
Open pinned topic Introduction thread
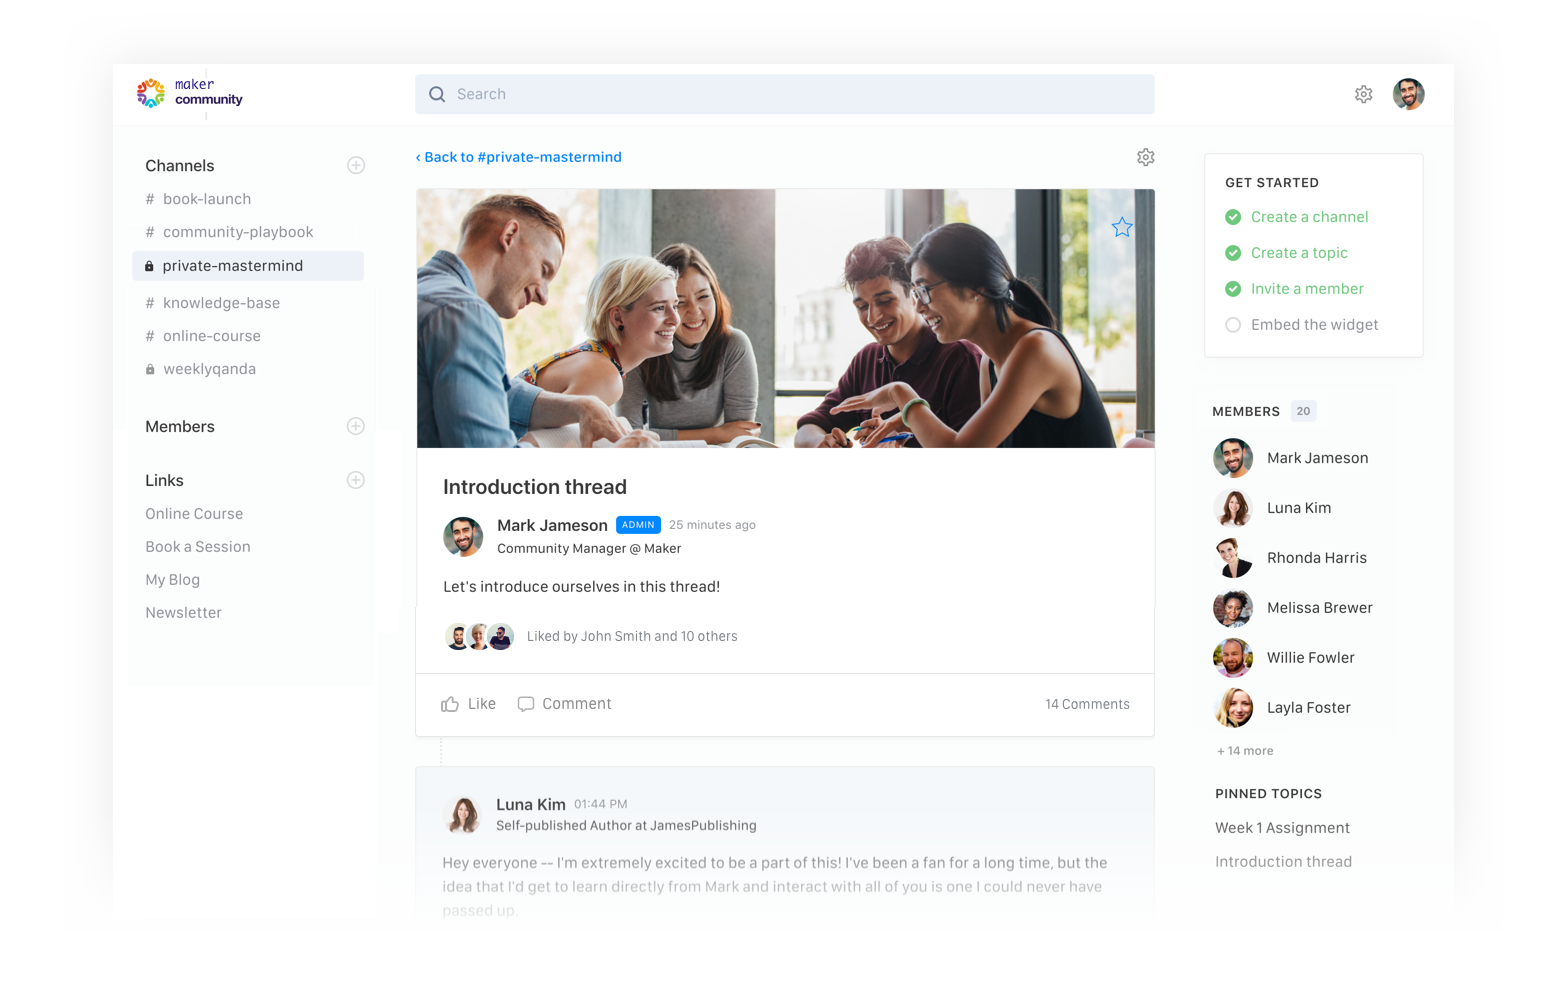1284,862
